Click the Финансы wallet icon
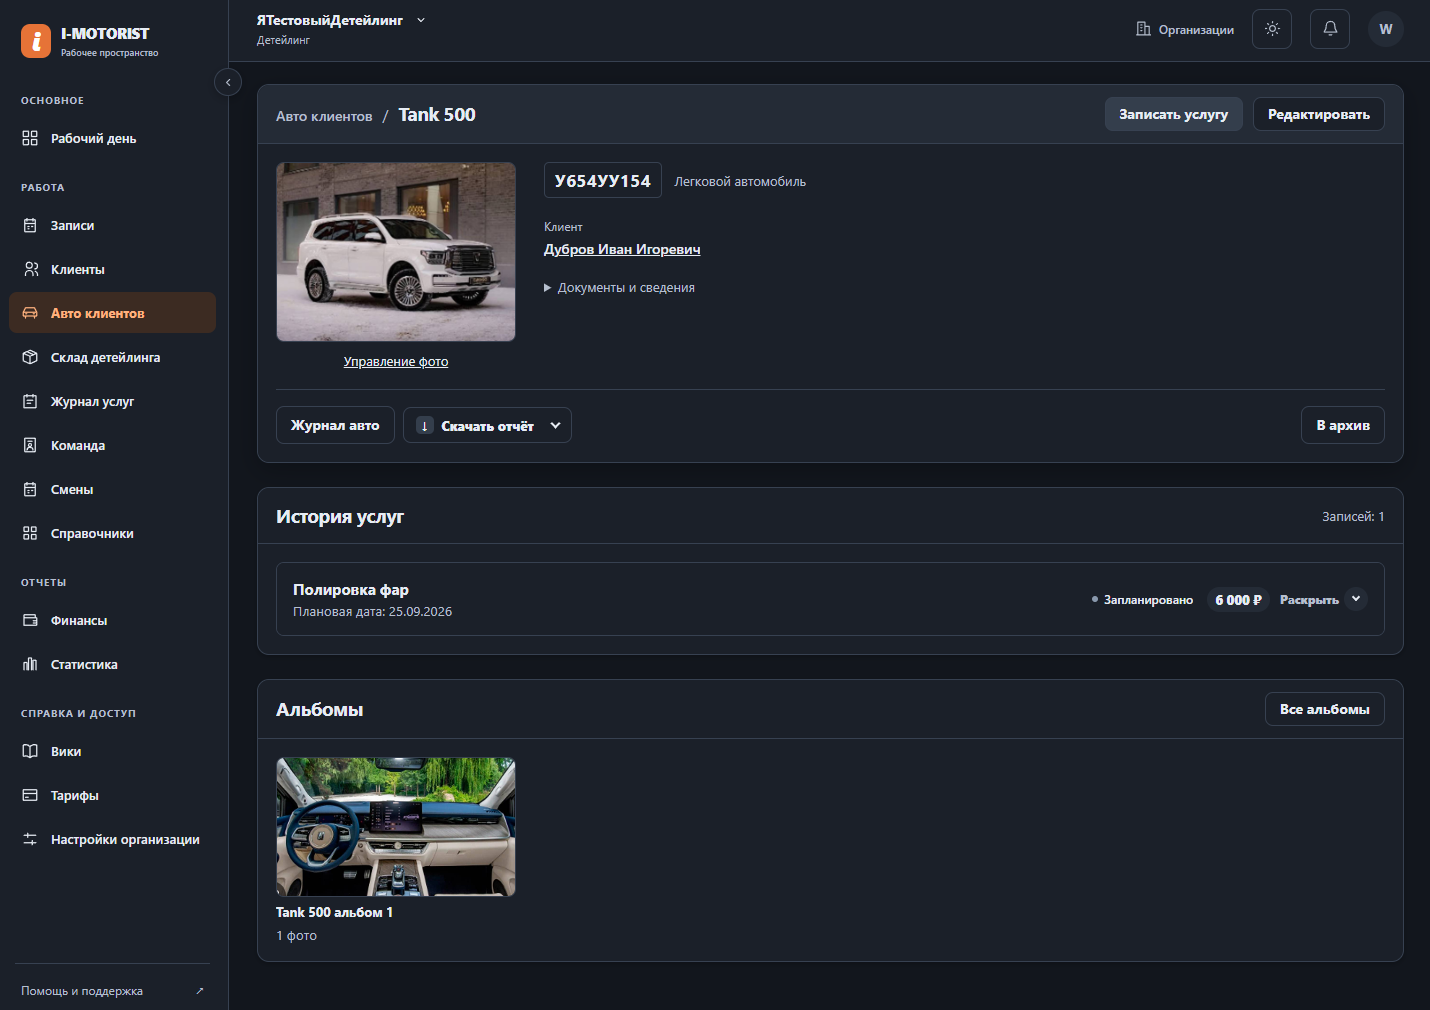The width and height of the screenshot is (1430, 1010). click(x=30, y=620)
